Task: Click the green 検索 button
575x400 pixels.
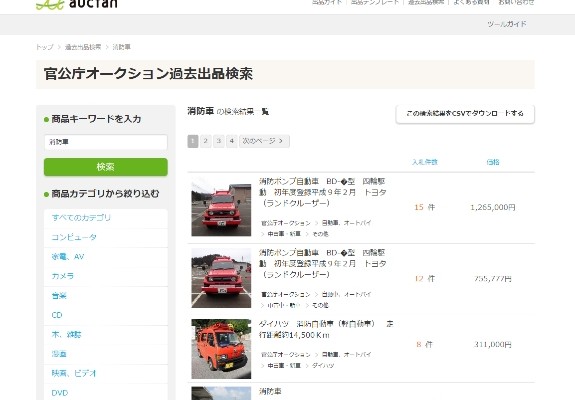Action: point(106,167)
